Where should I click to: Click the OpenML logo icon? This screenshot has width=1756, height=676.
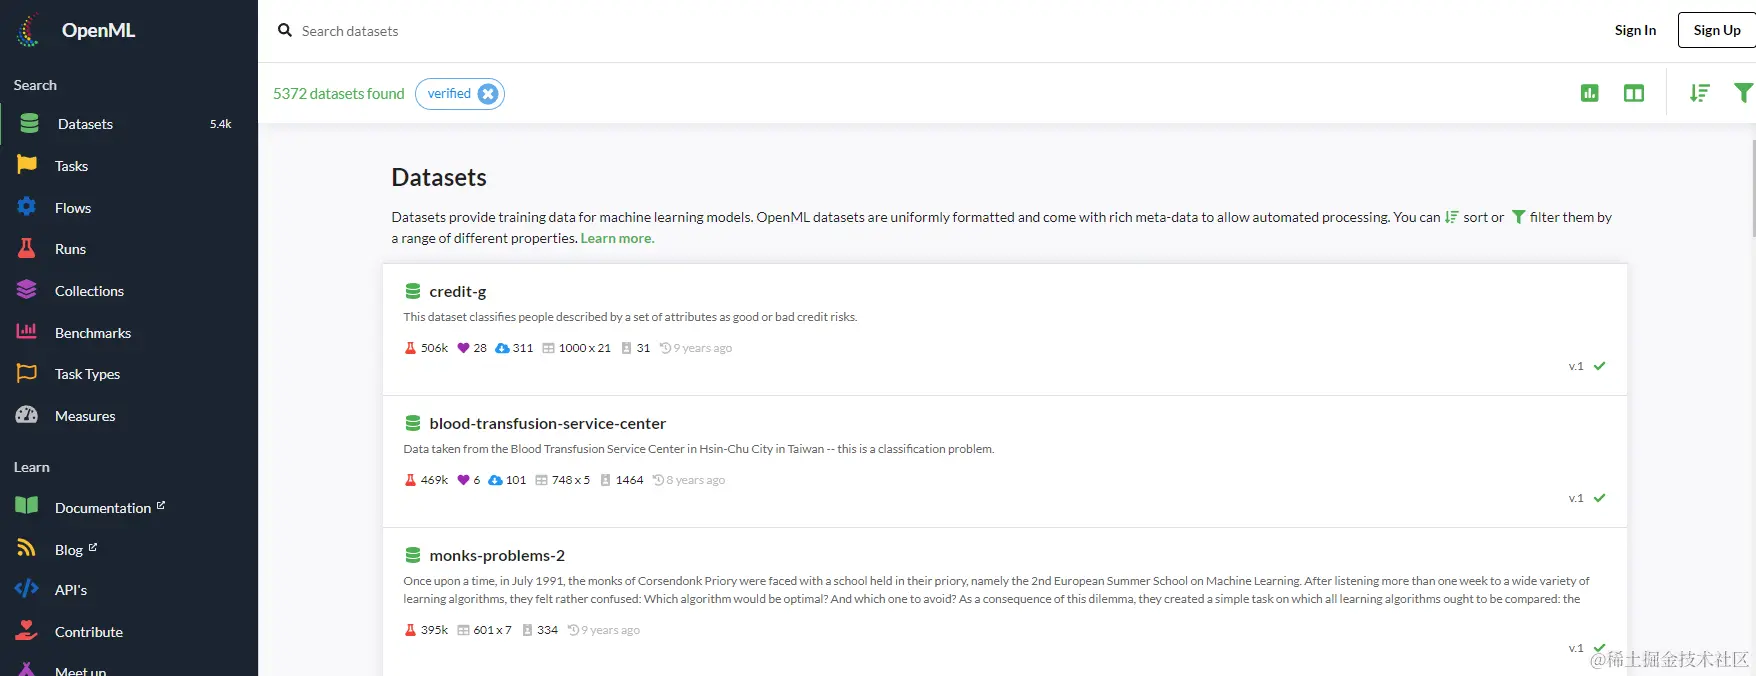[29, 30]
